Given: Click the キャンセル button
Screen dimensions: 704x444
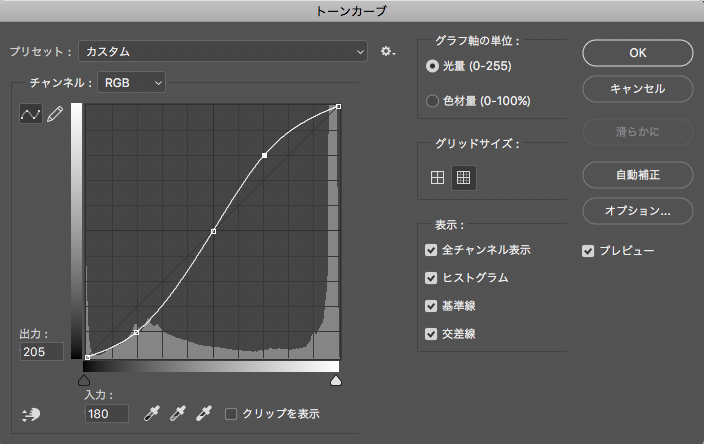Looking at the screenshot, I should pyautogui.click(x=638, y=89).
